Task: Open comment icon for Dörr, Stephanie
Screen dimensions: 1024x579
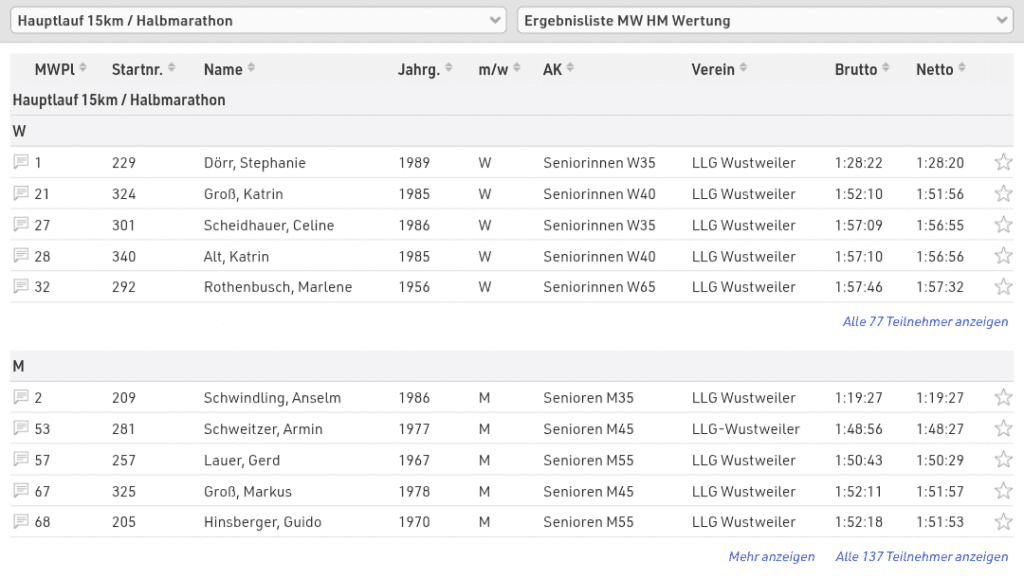Action: click(20, 162)
